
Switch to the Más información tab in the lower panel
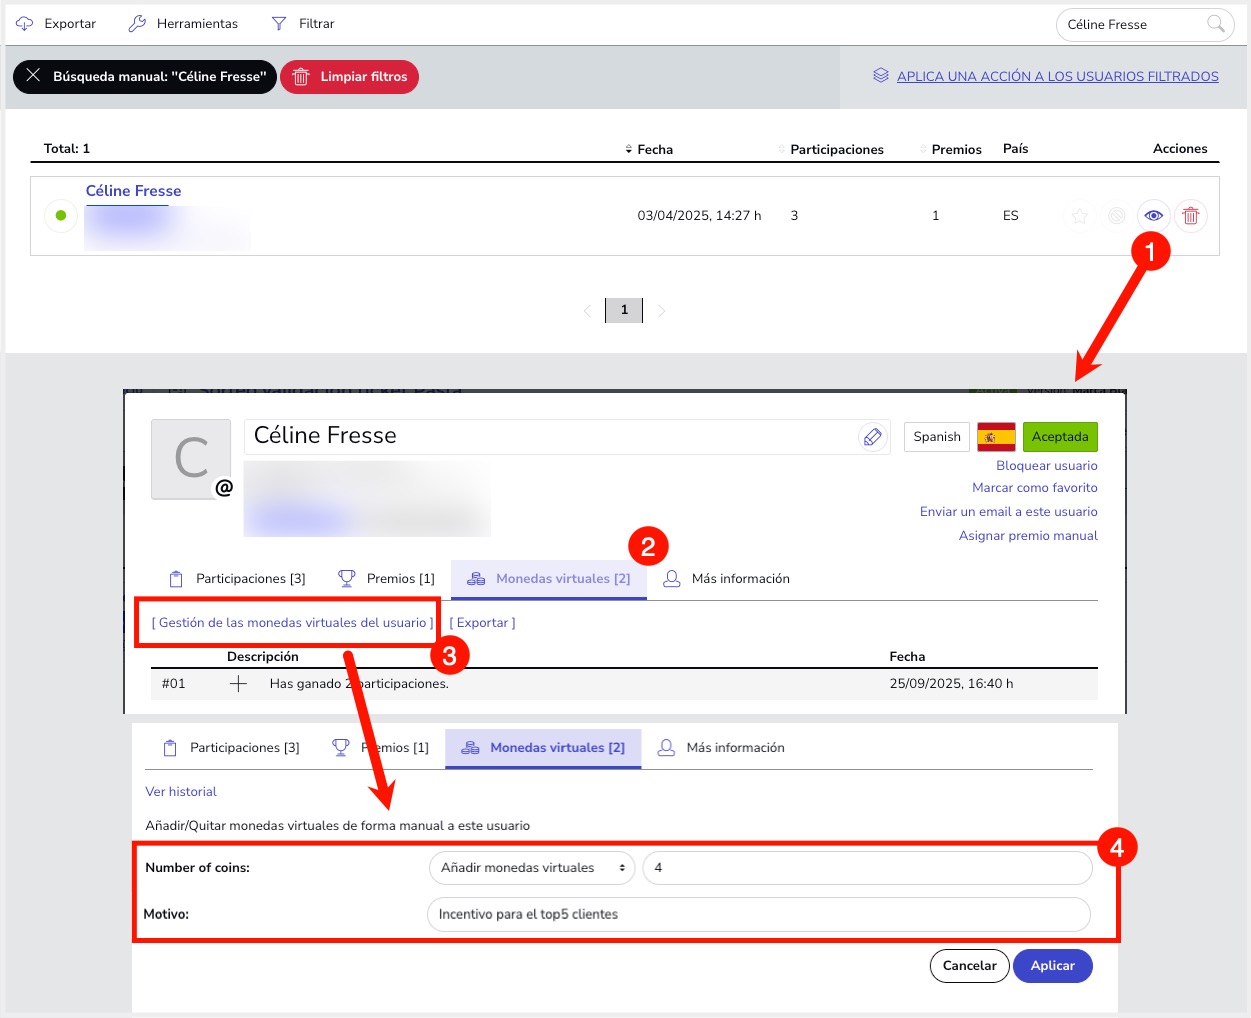click(x=721, y=748)
